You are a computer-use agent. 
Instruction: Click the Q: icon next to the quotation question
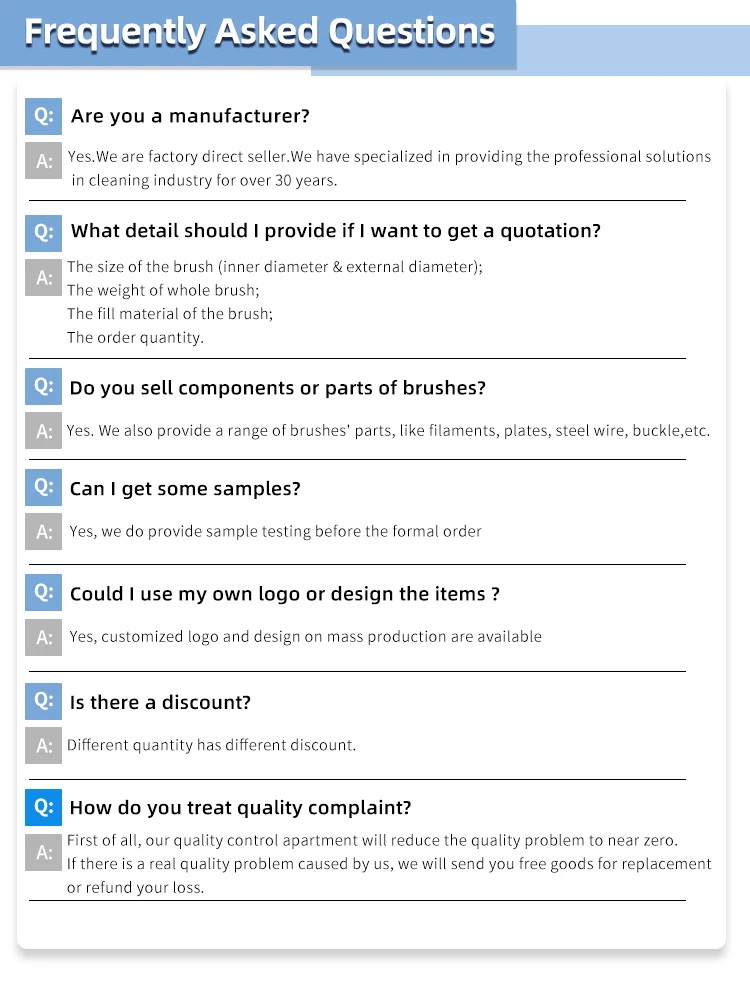43,232
